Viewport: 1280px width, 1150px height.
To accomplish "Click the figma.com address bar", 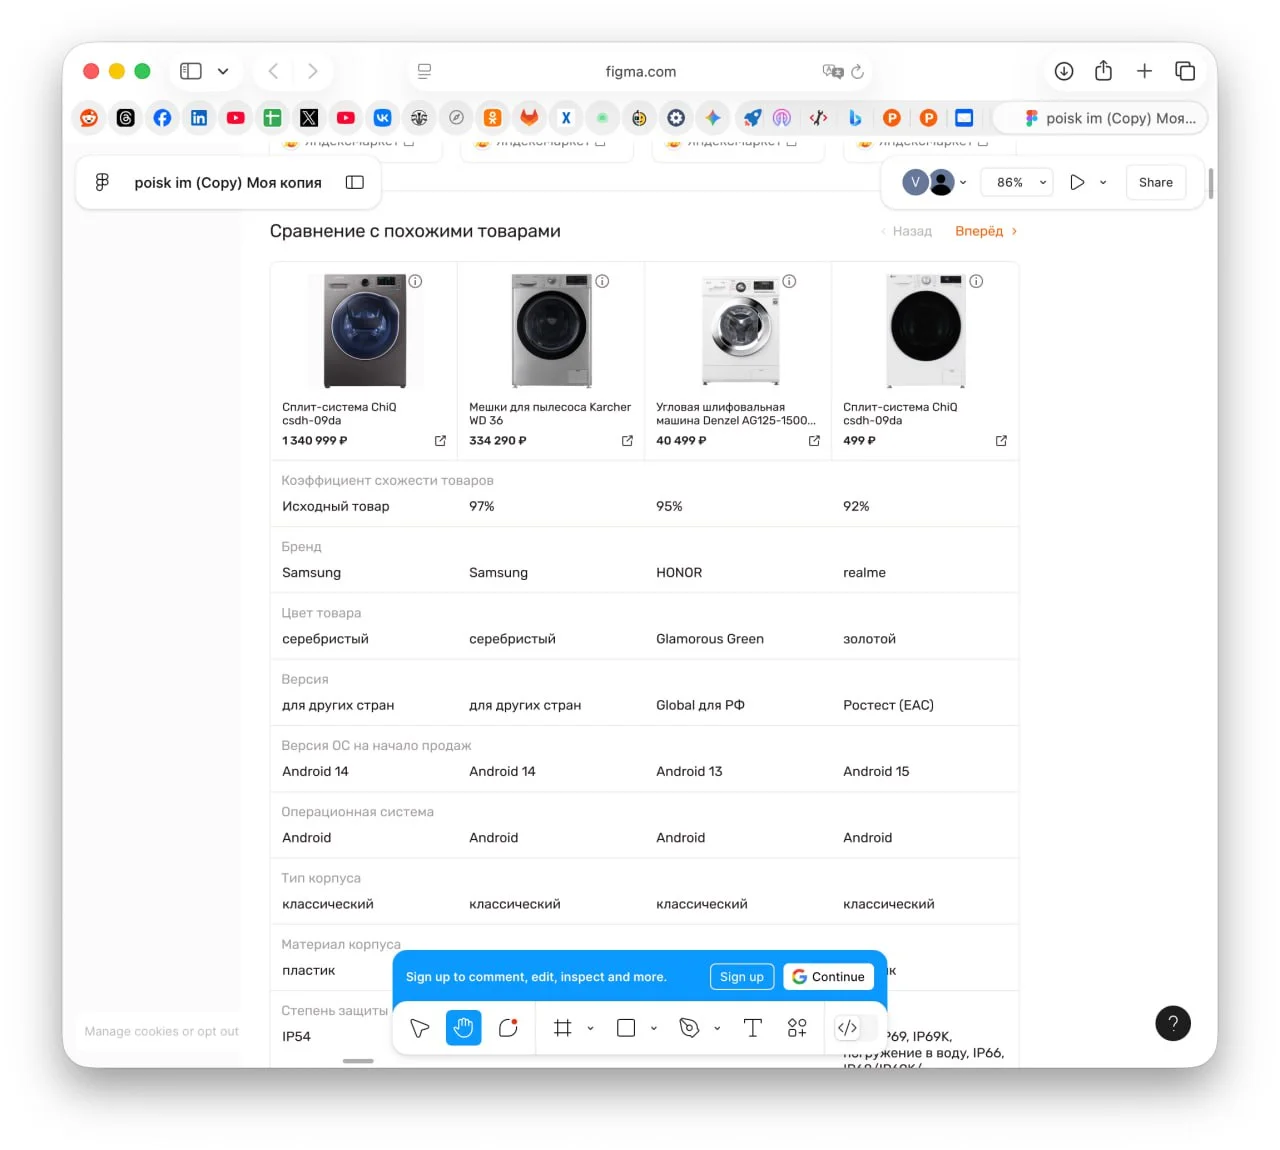I will [640, 71].
